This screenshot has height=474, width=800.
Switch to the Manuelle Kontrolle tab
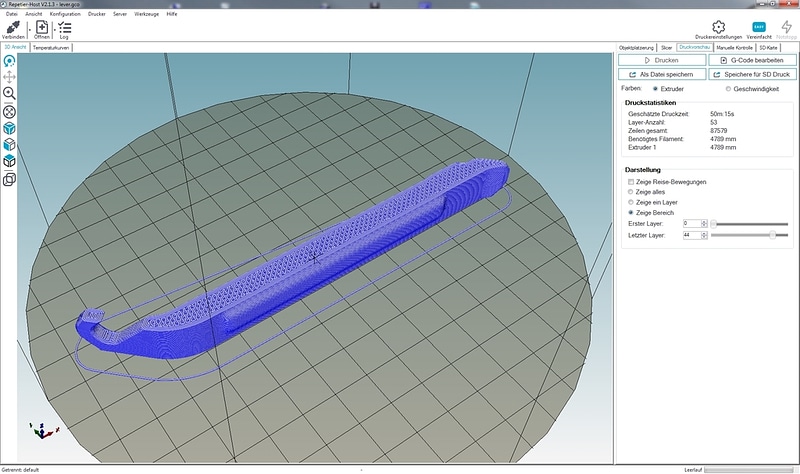[x=734, y=47]
